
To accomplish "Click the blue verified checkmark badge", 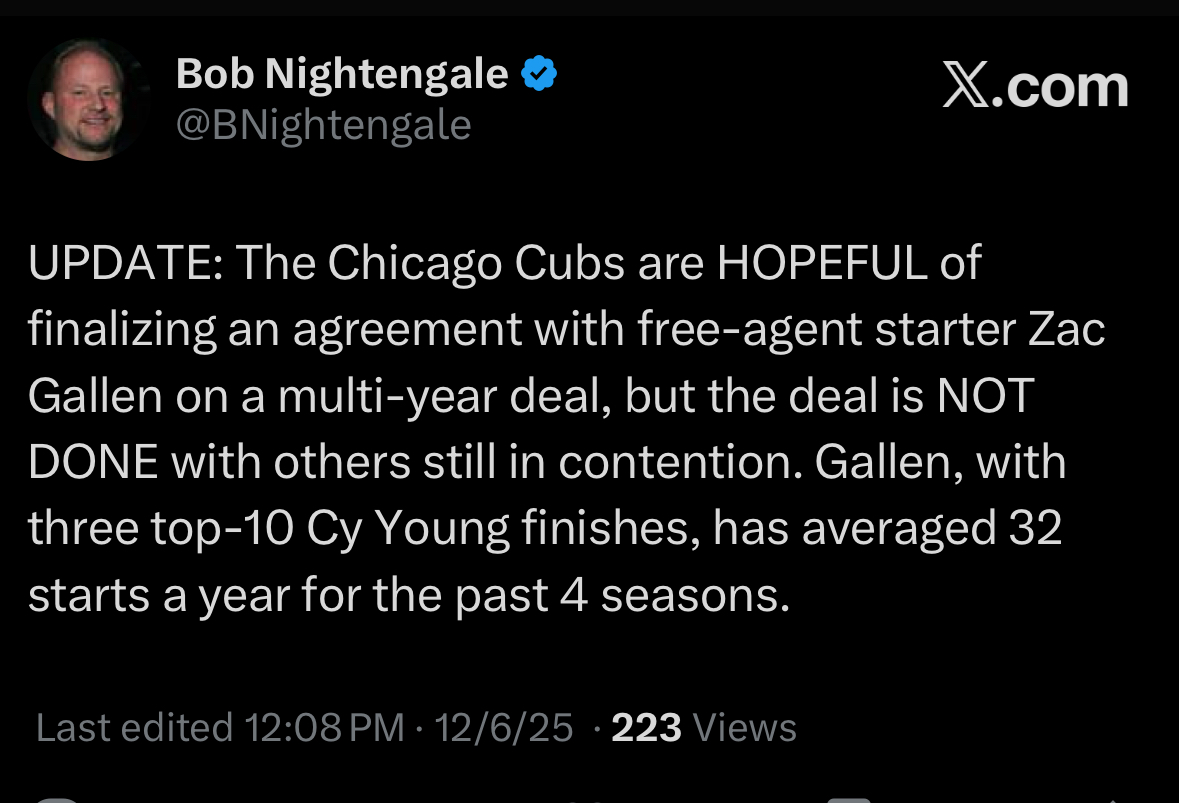I will 539,74.
